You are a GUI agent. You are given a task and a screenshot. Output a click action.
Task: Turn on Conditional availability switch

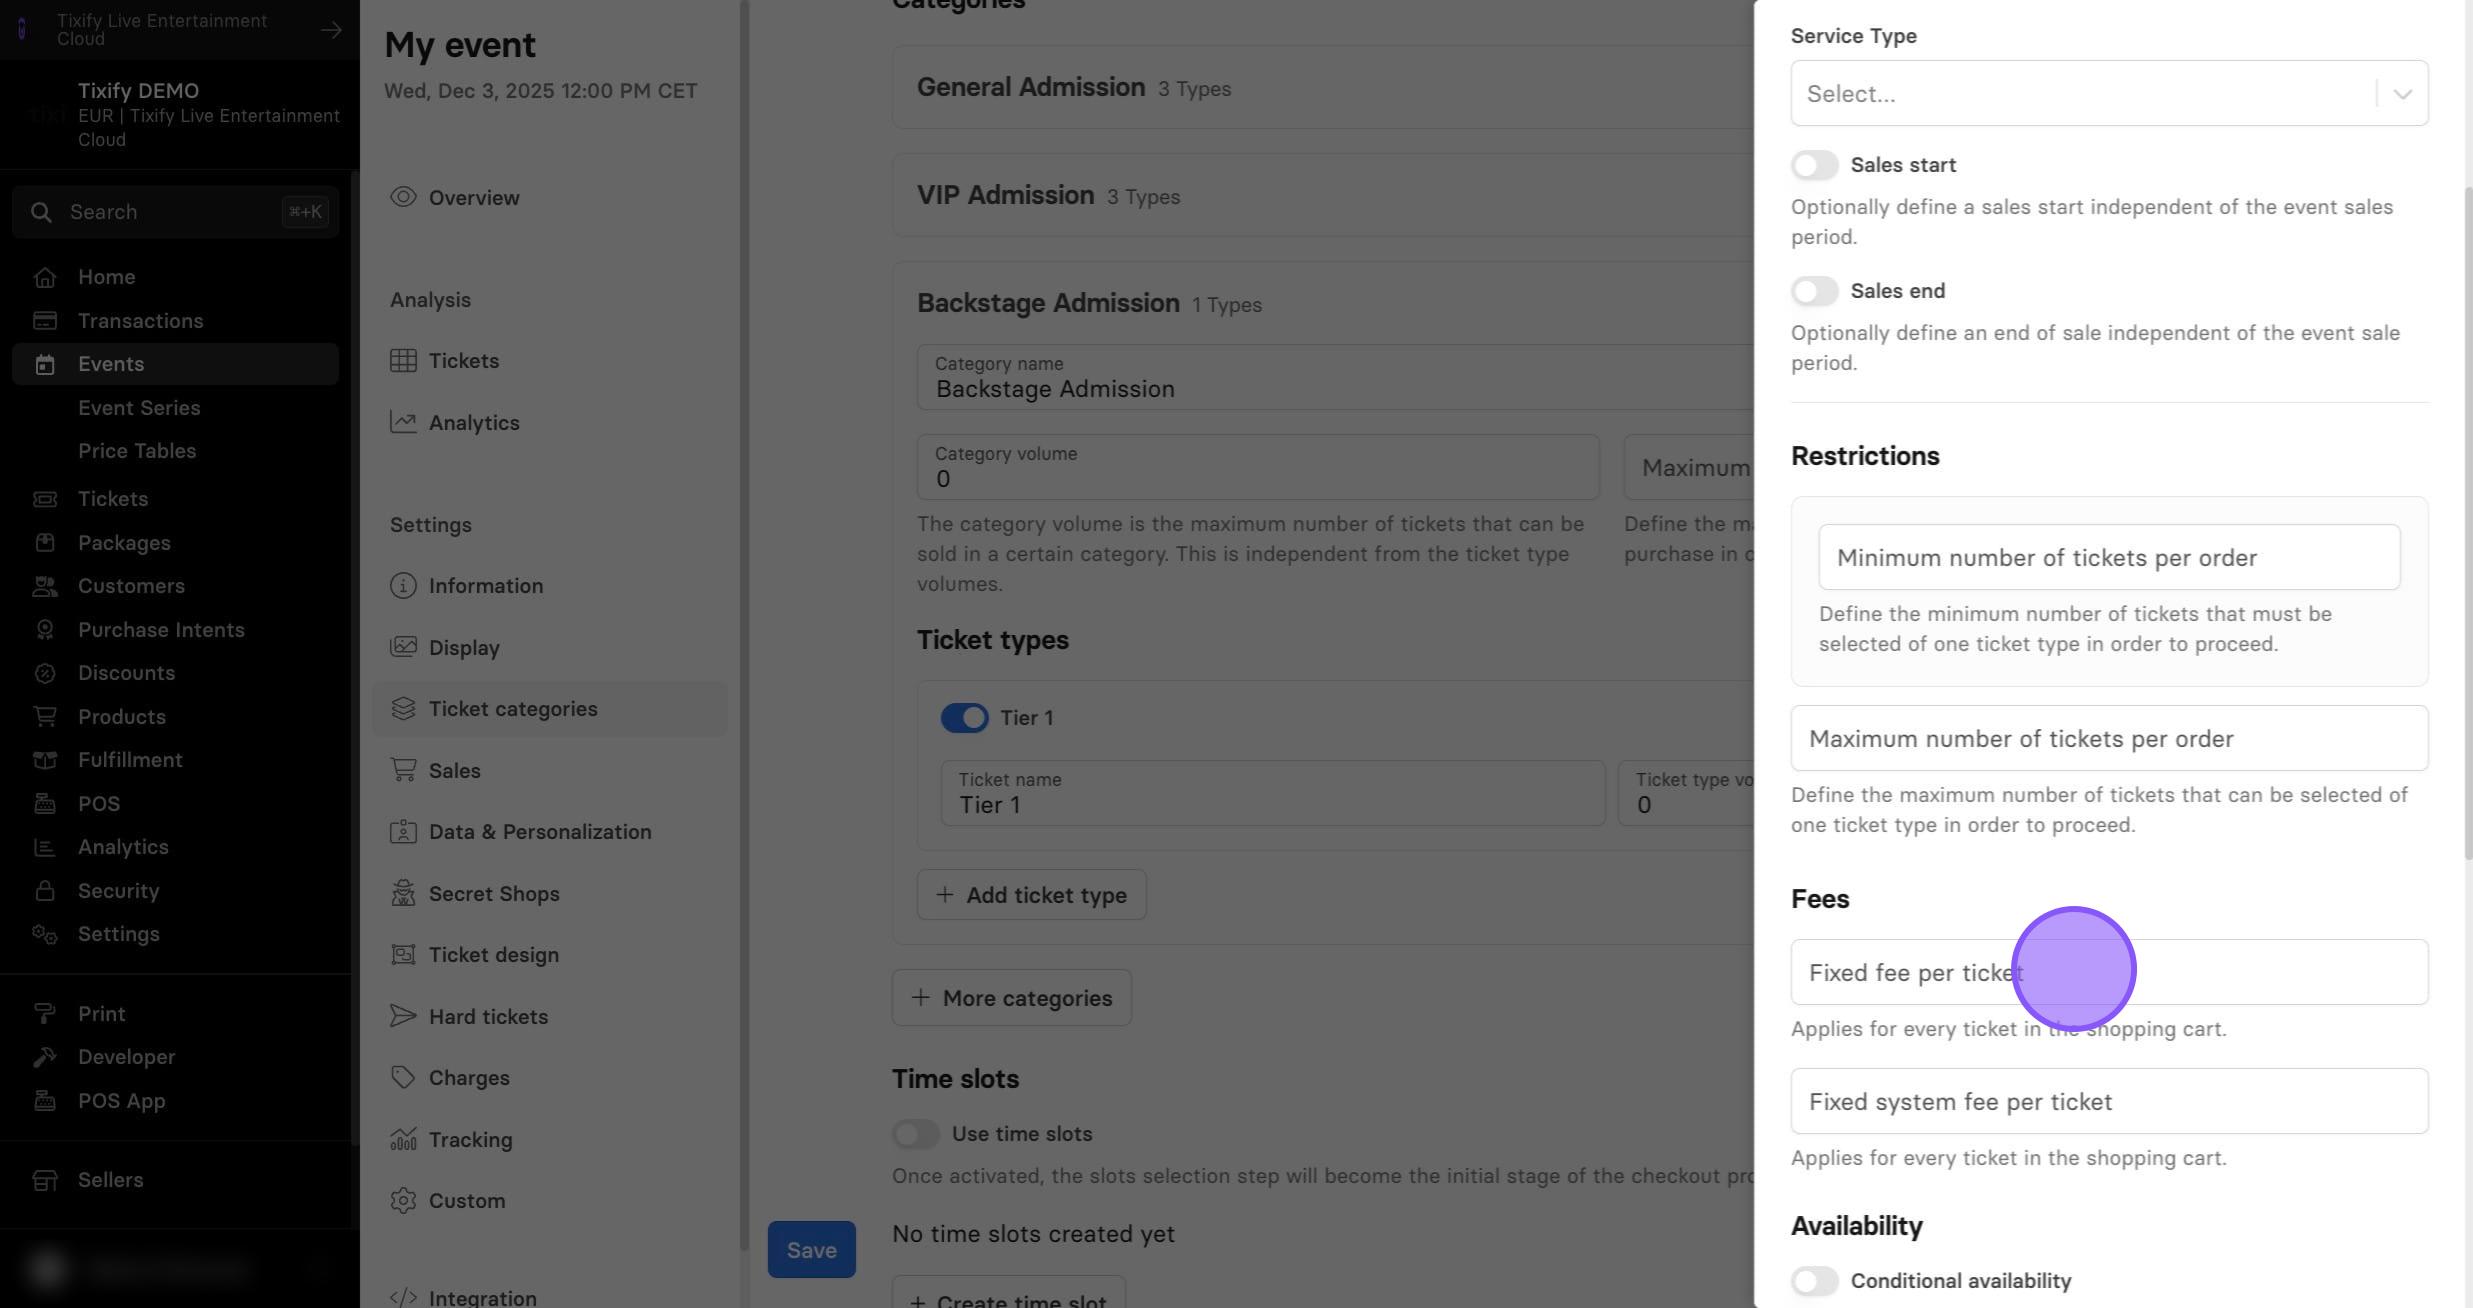click(1814, 1281)
